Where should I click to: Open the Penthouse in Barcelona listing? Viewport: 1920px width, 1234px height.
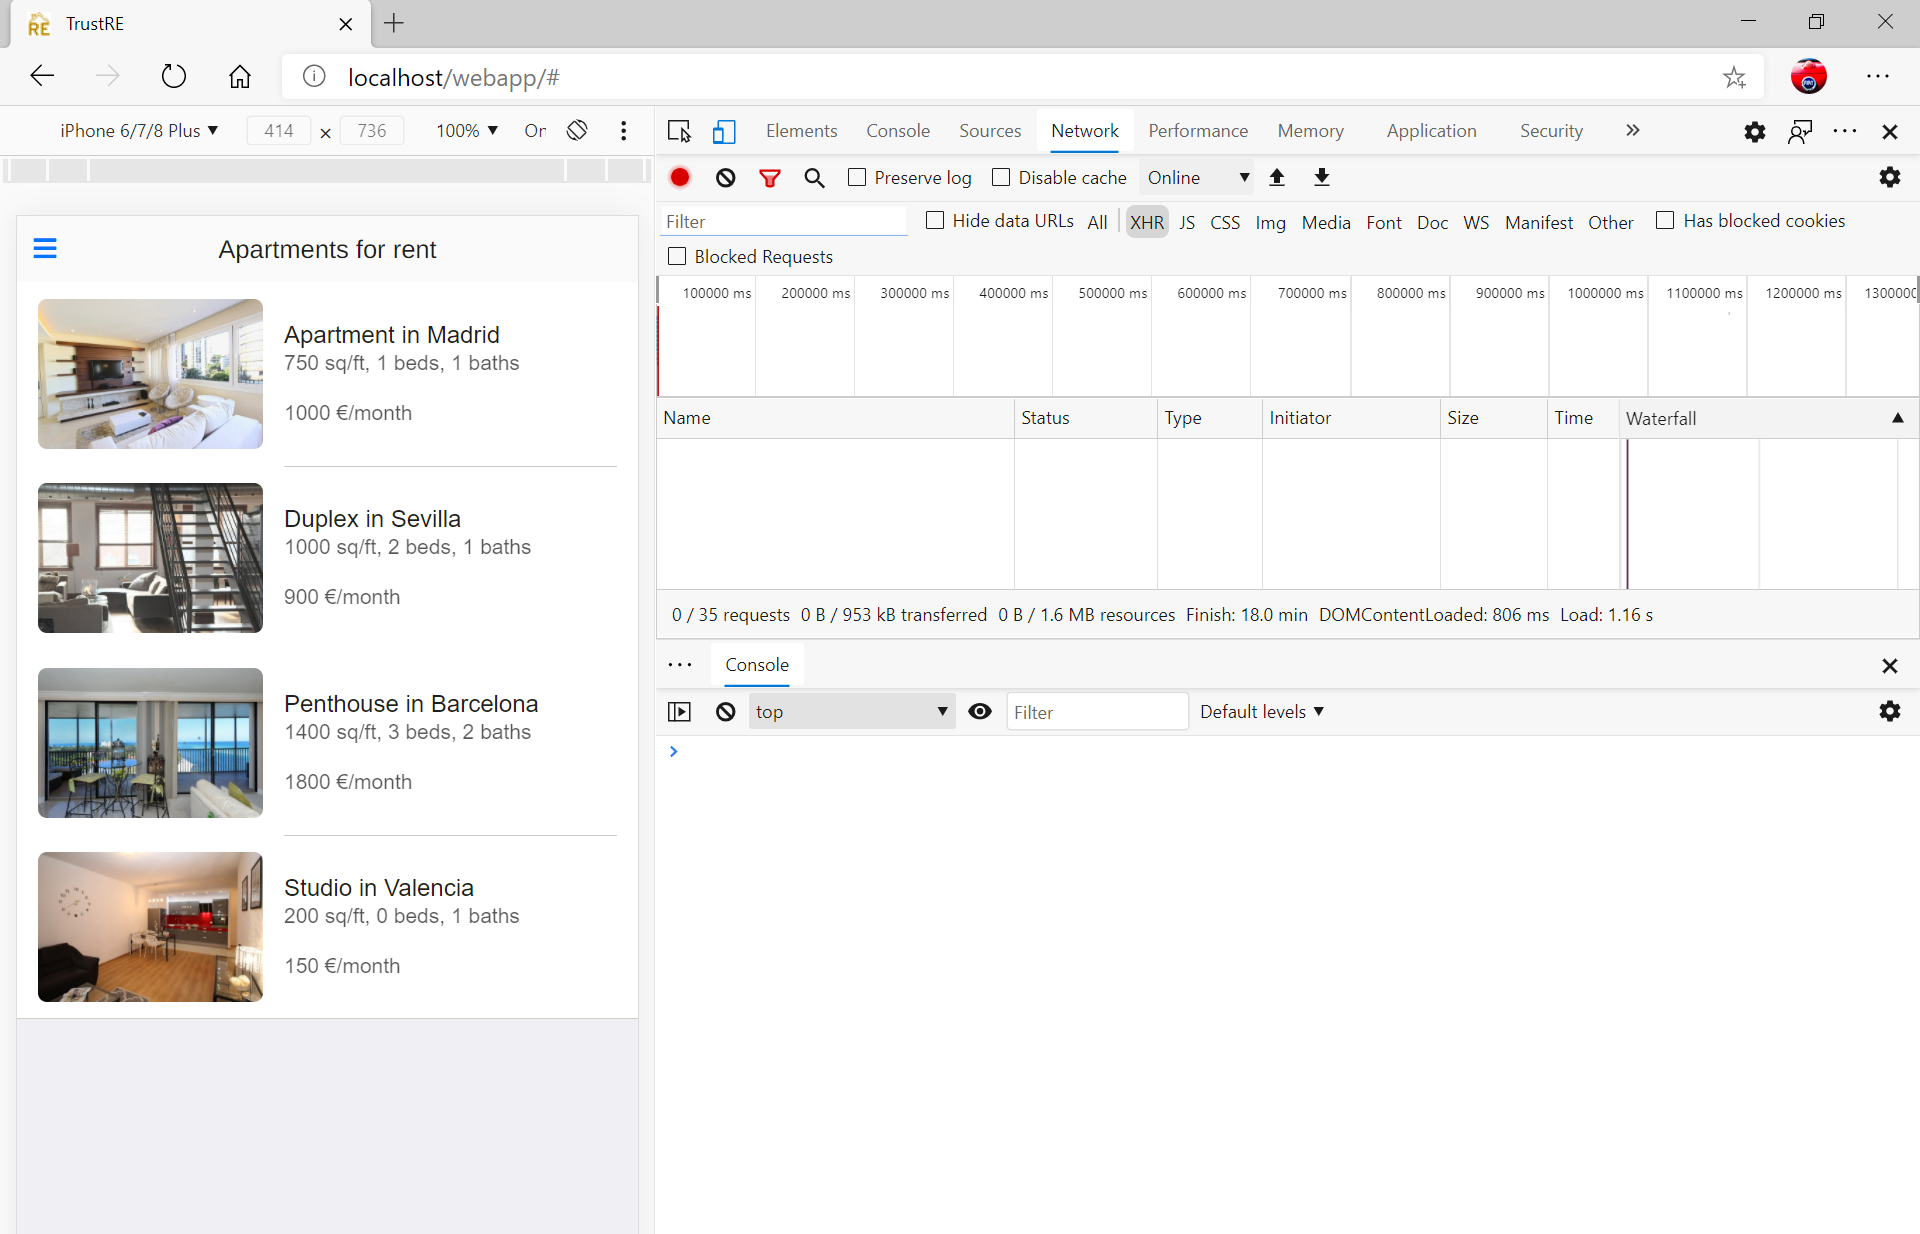(410, 703)
